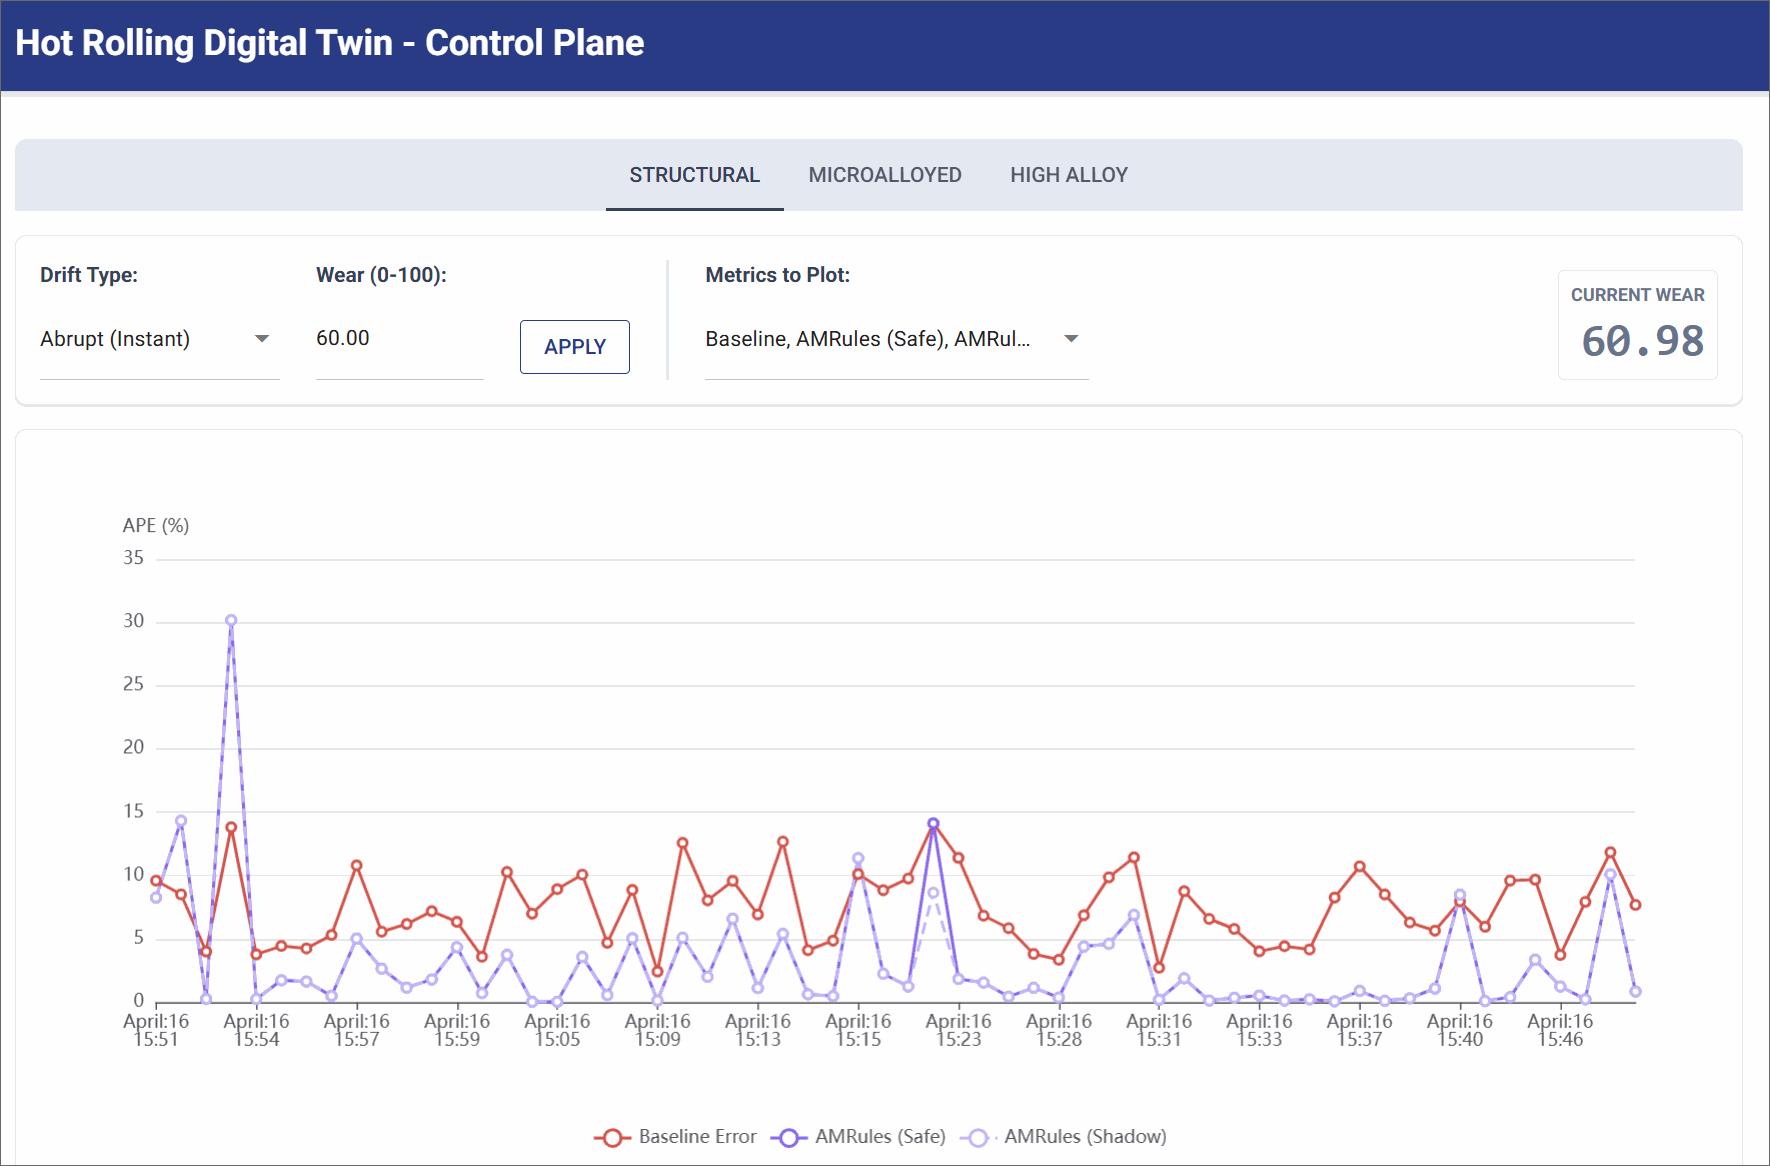This screenshot has width=1770, height=1166.
Task: Click the Hot Rolling Digital Twin title
Action: coord(329,43)
